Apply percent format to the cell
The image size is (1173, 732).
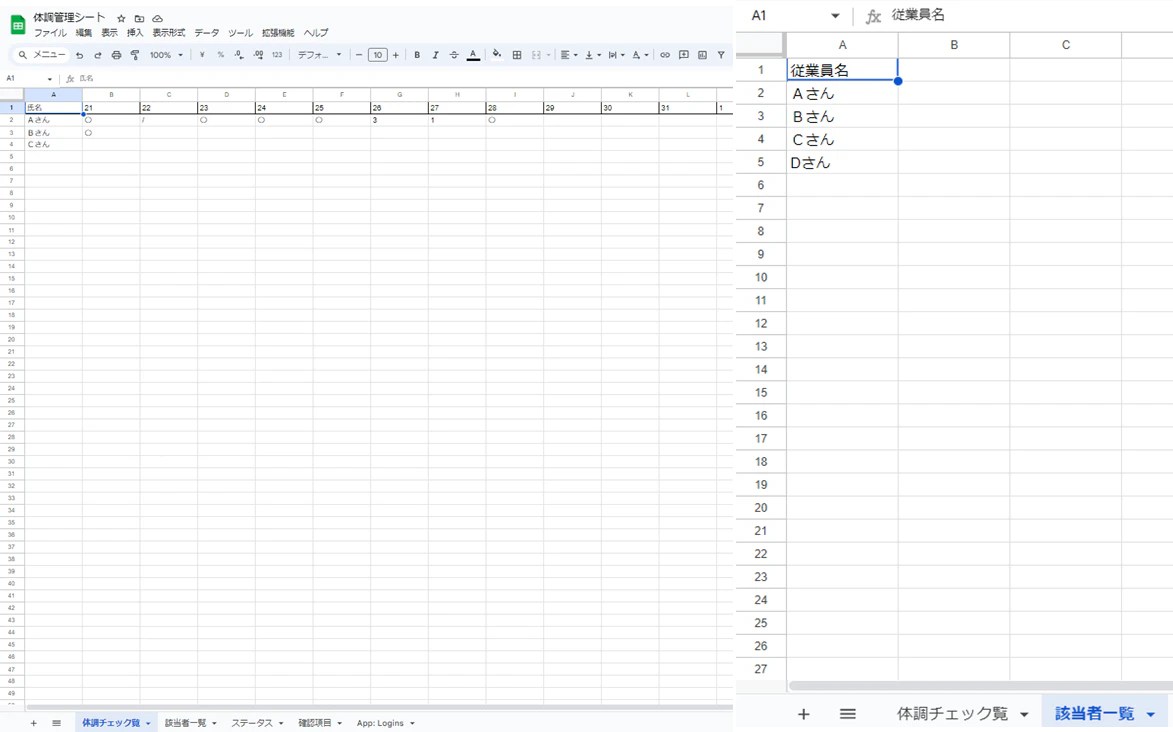coord(221,55)
